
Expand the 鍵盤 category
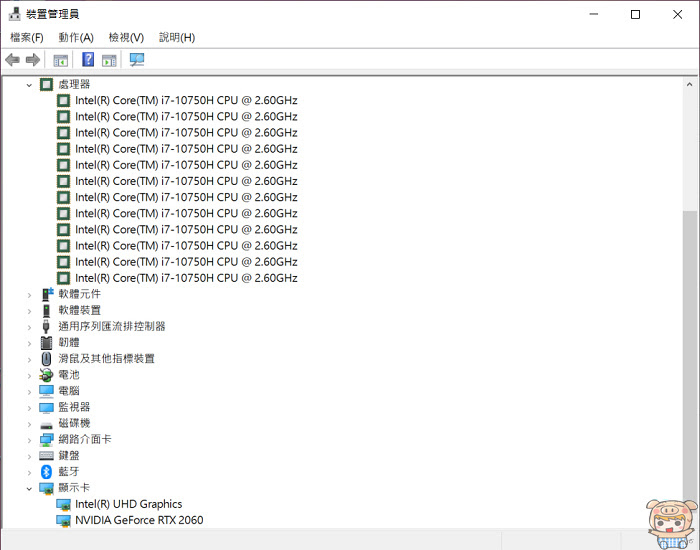pyautogui.click(x=29, y=456)
